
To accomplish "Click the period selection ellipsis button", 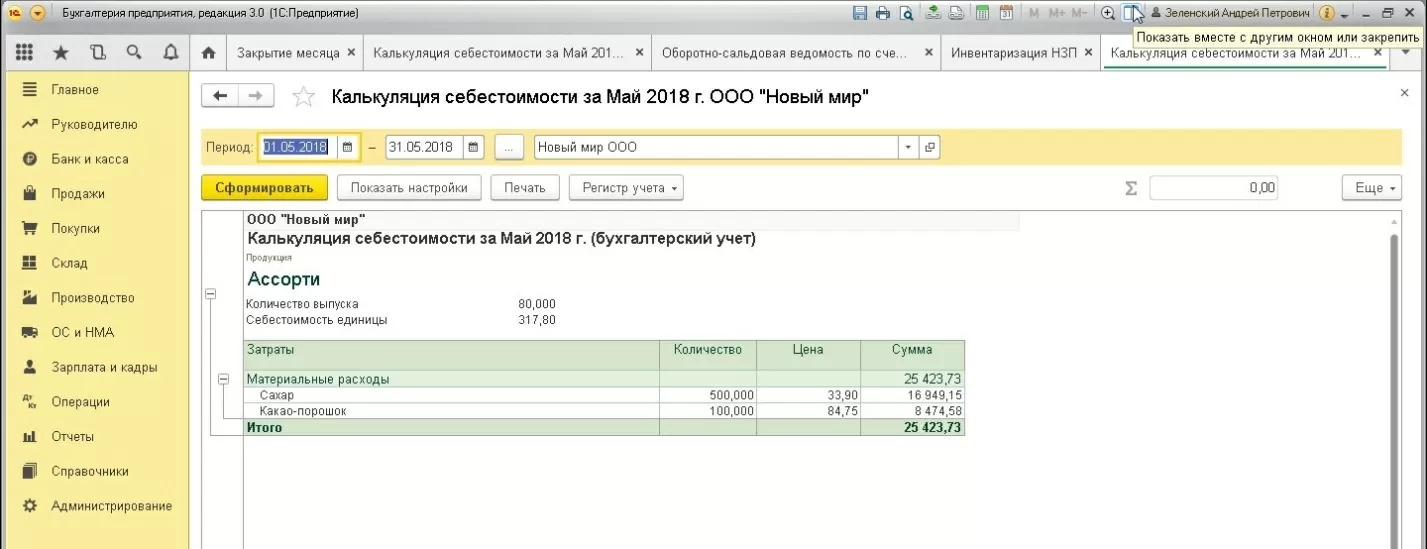I will click(509, 147).
